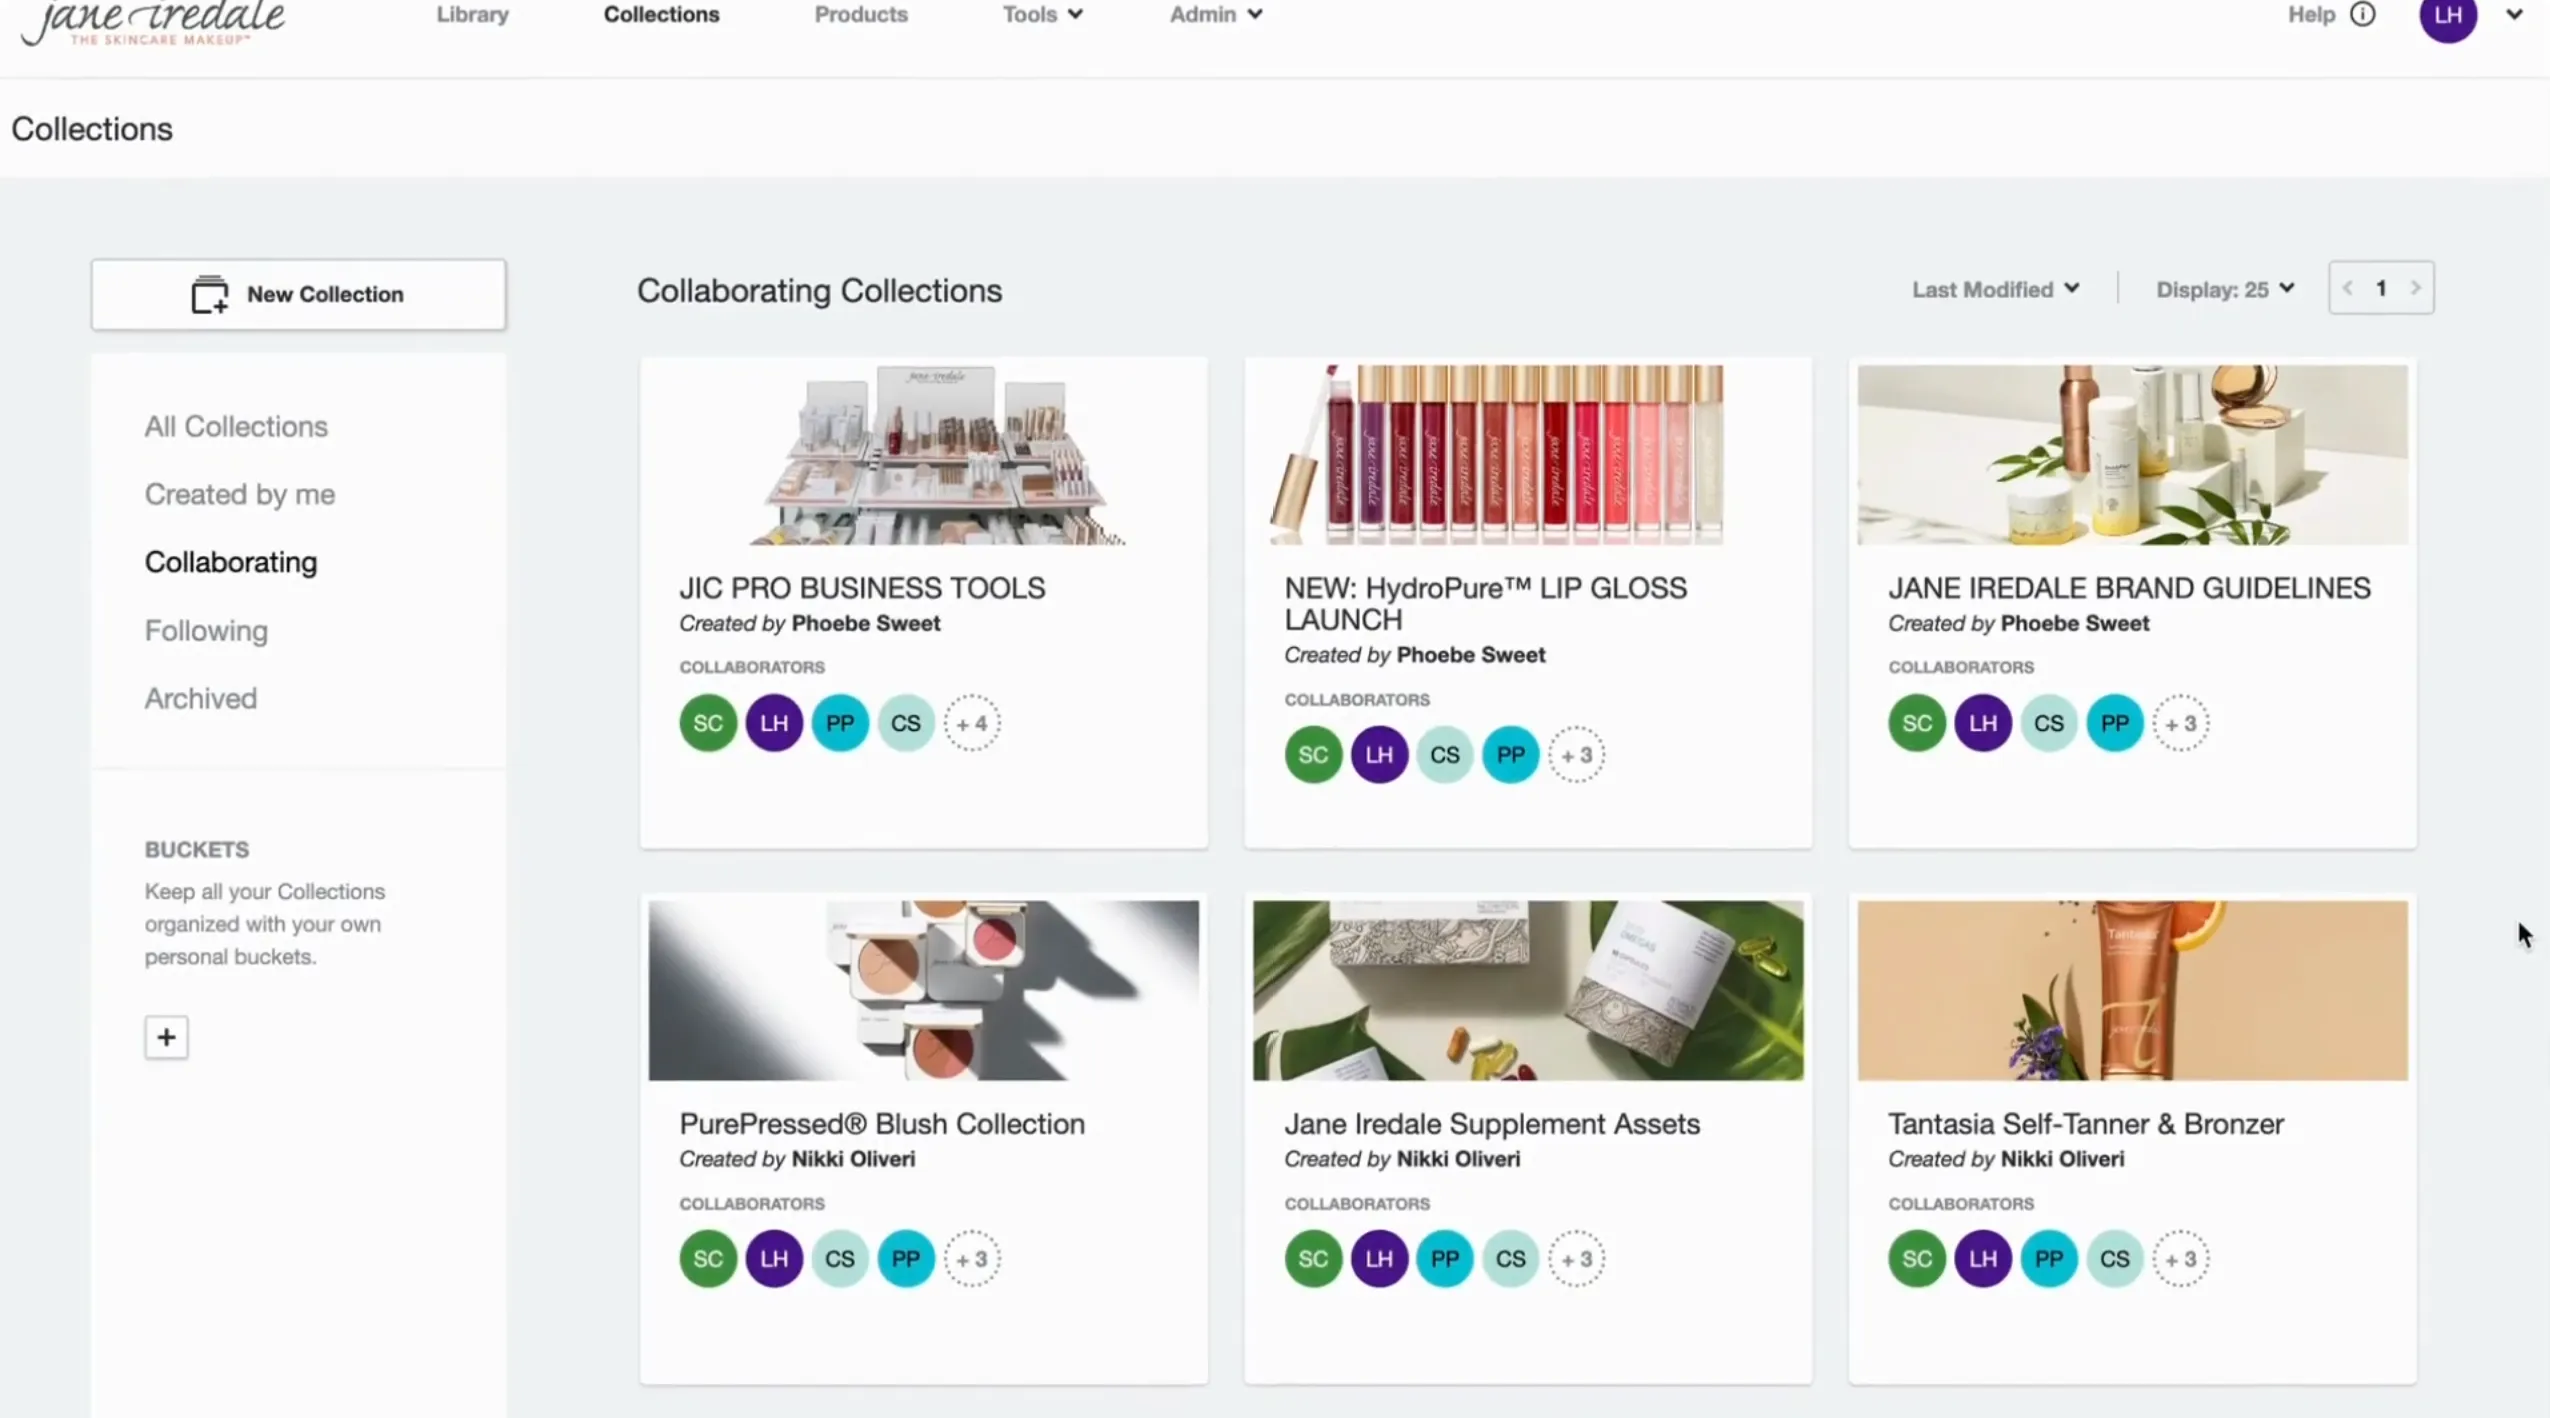Expand the Tools menu
Viewport: 2550px width, 1418px height.
[x=1043, y=14]
